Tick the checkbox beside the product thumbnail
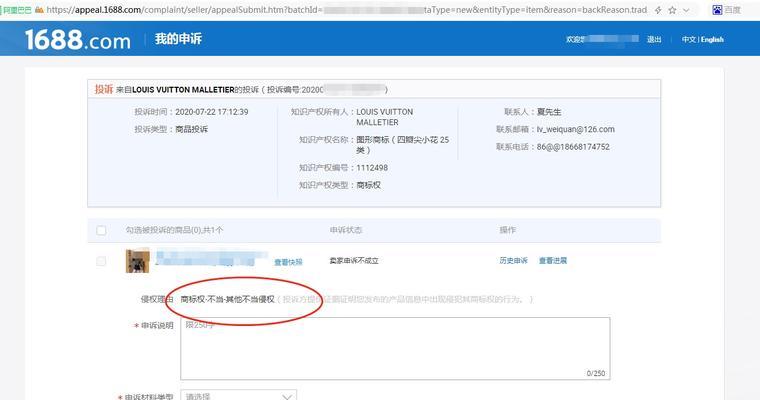The image size is (760, 400). tap(101, 261)
